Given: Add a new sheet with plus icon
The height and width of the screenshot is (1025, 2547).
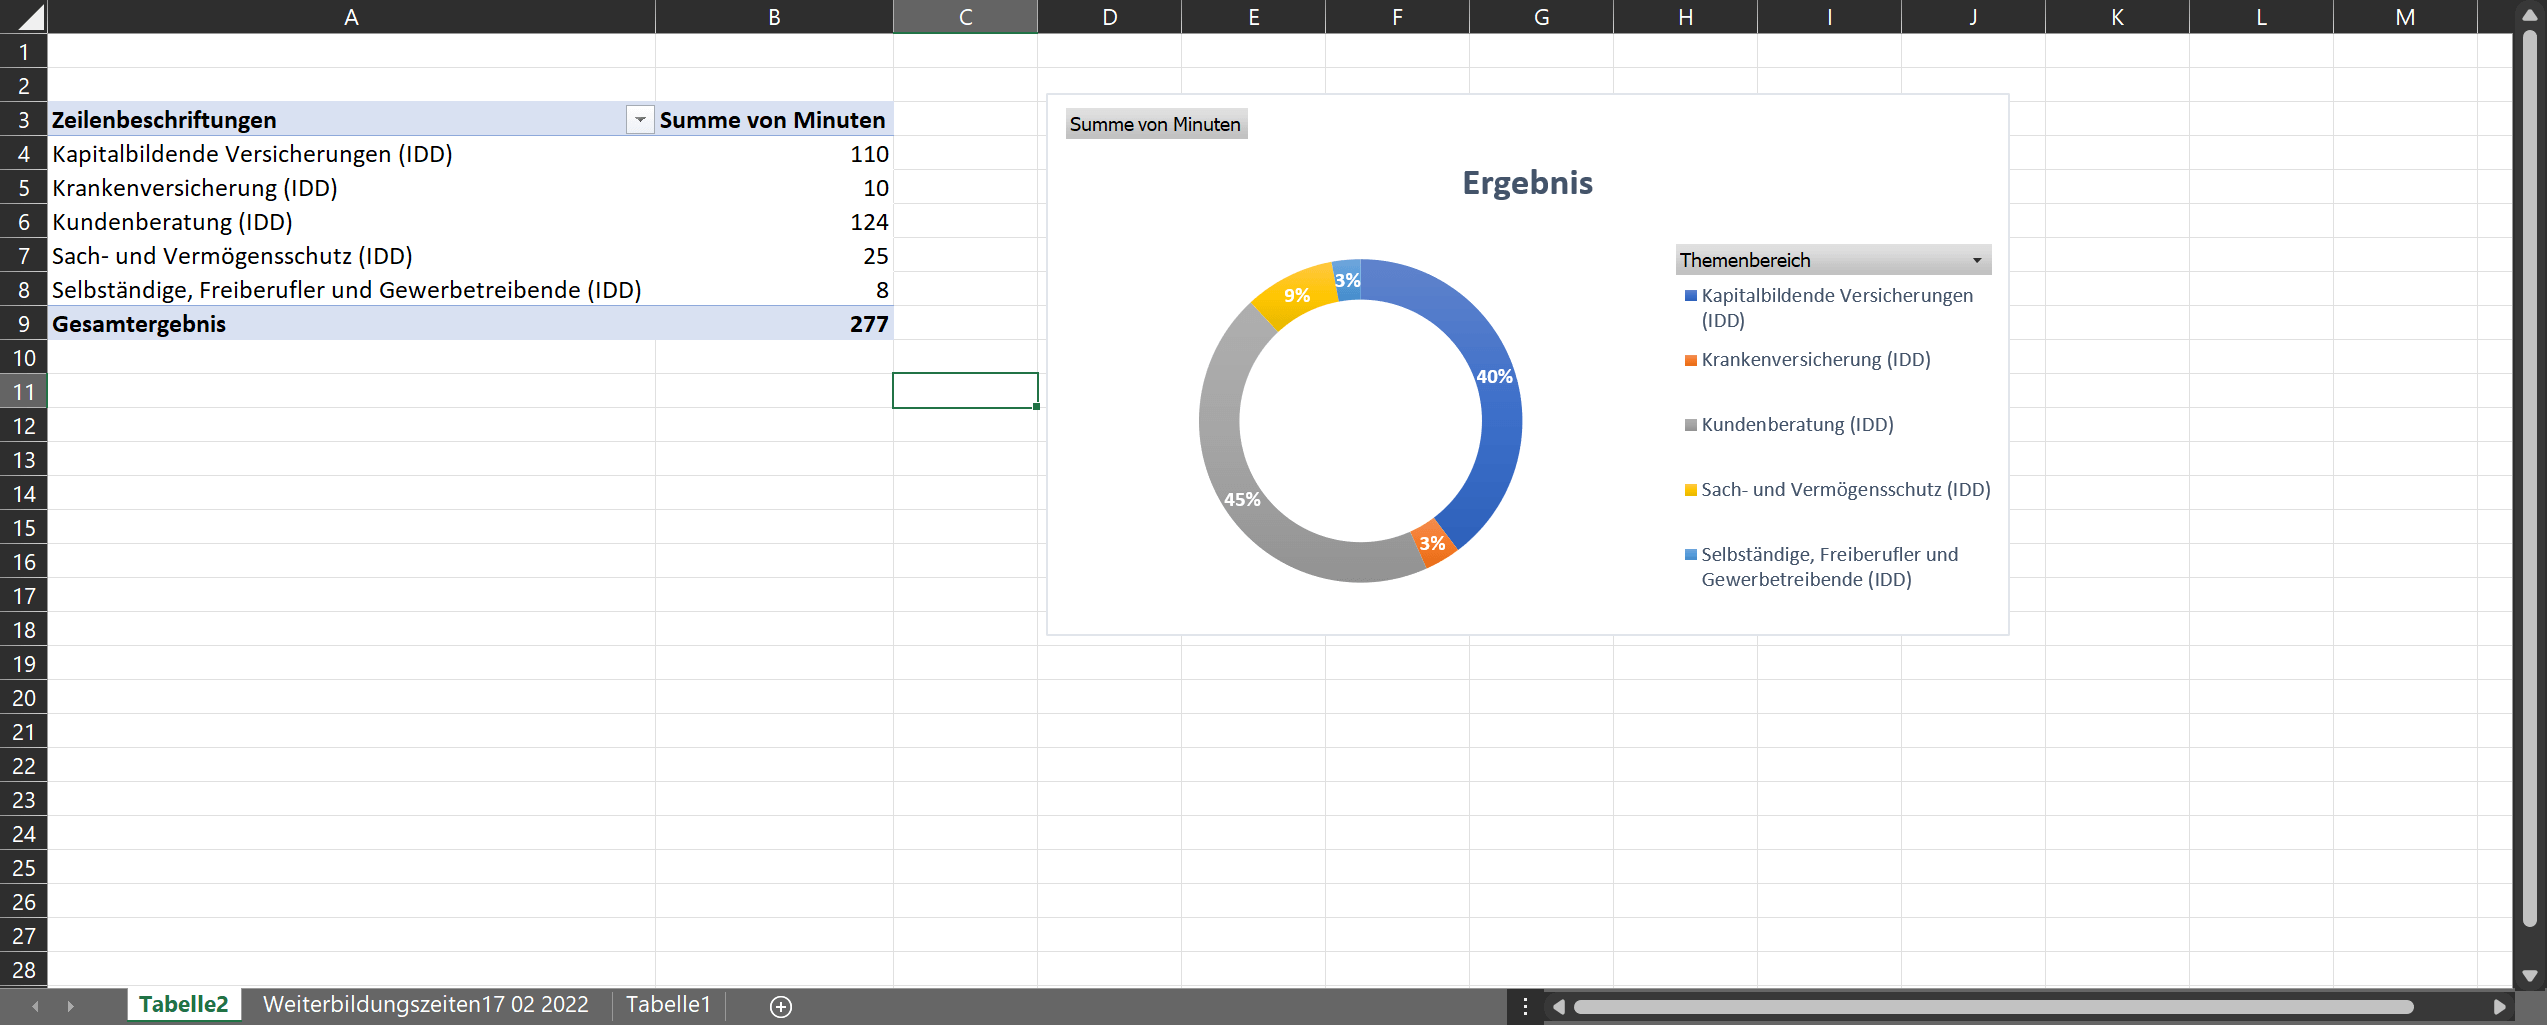Looking at the screenshot, I should [781, 1006].
